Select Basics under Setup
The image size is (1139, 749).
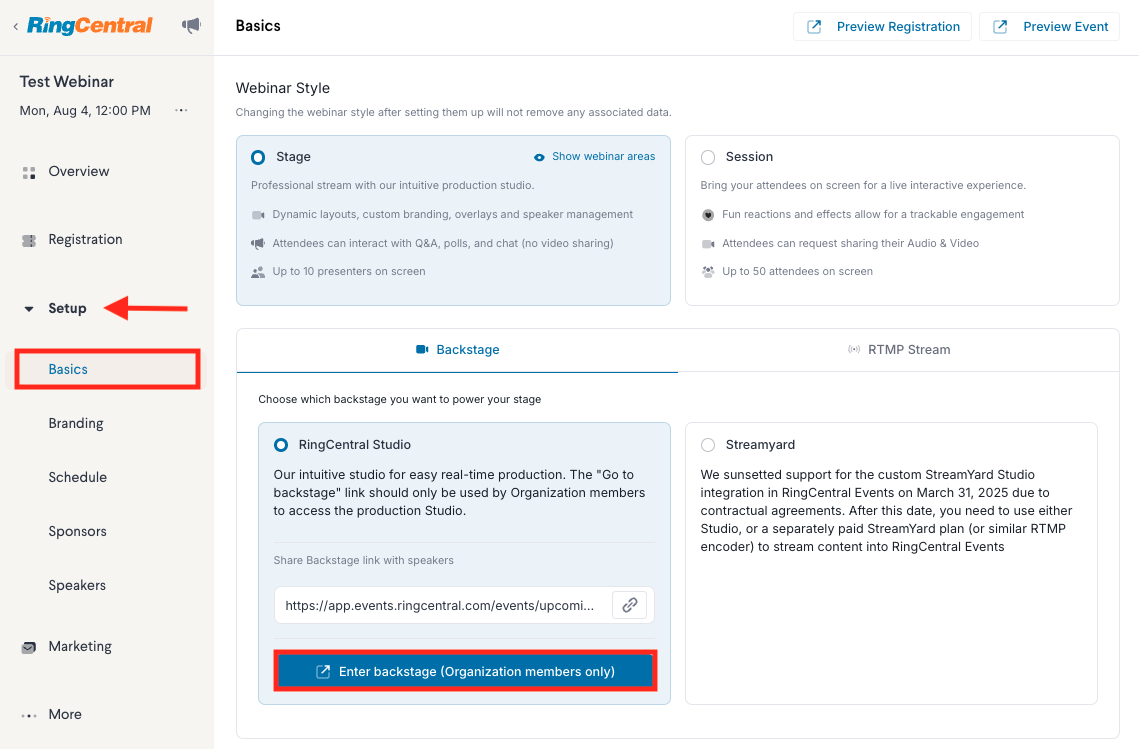pyautogui.click(x=68, y=369)
